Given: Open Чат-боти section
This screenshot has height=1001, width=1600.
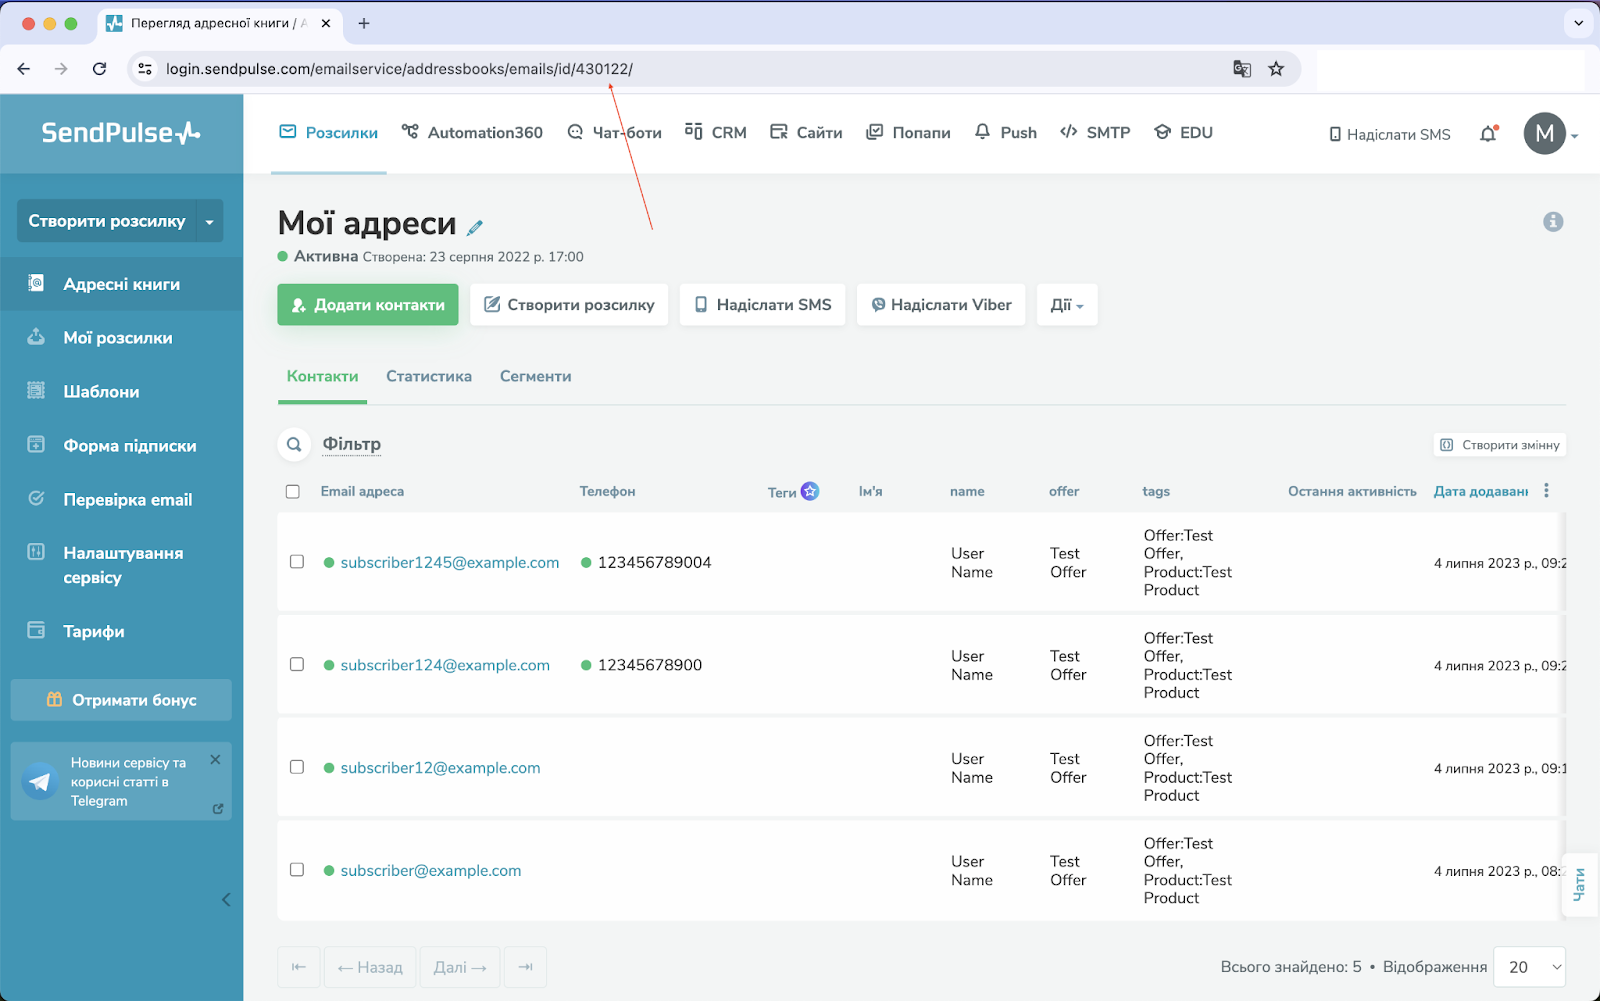Looking at the screenshot, I should coord(614,133).
